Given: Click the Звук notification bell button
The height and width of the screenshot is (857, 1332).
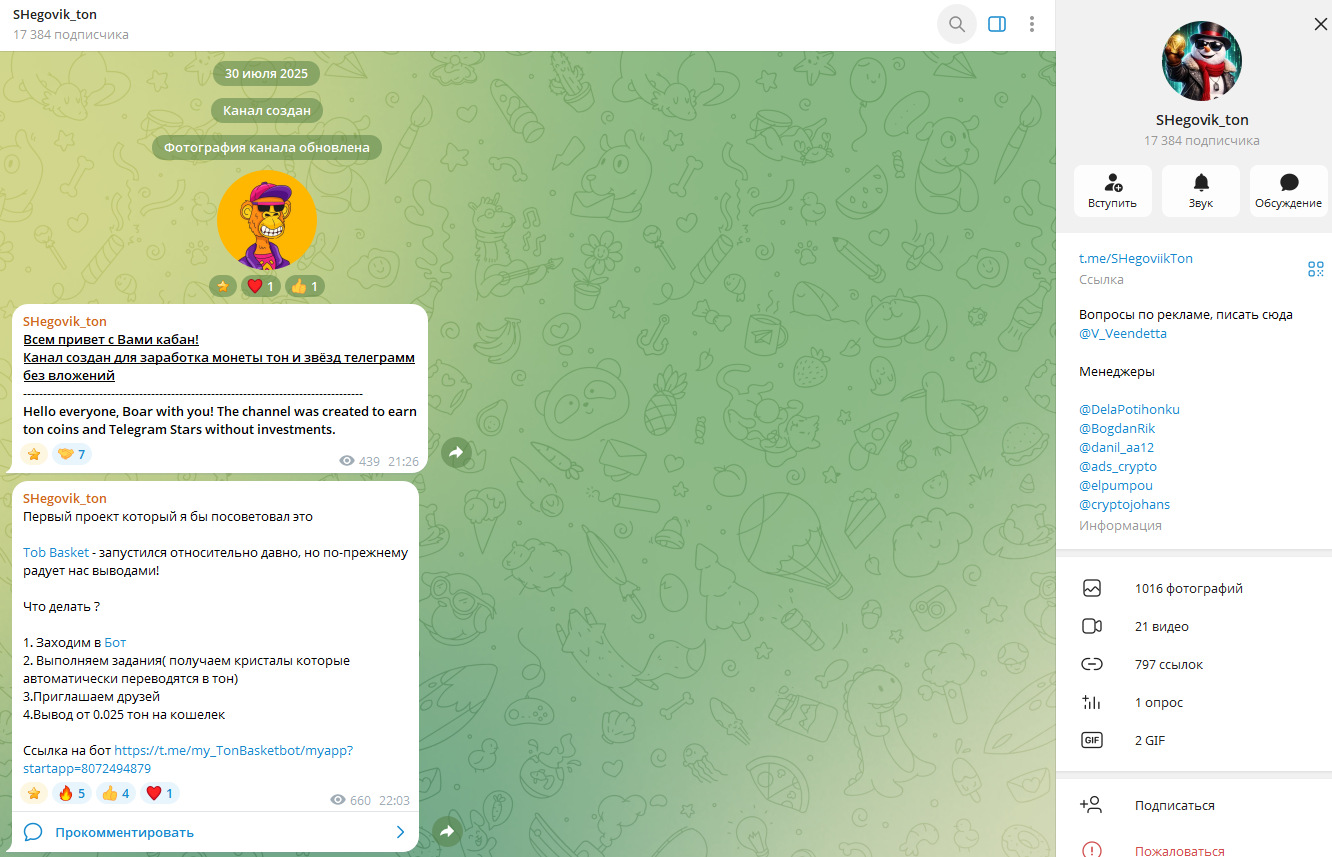Looking at the screenshot, I should point(1201,191).
